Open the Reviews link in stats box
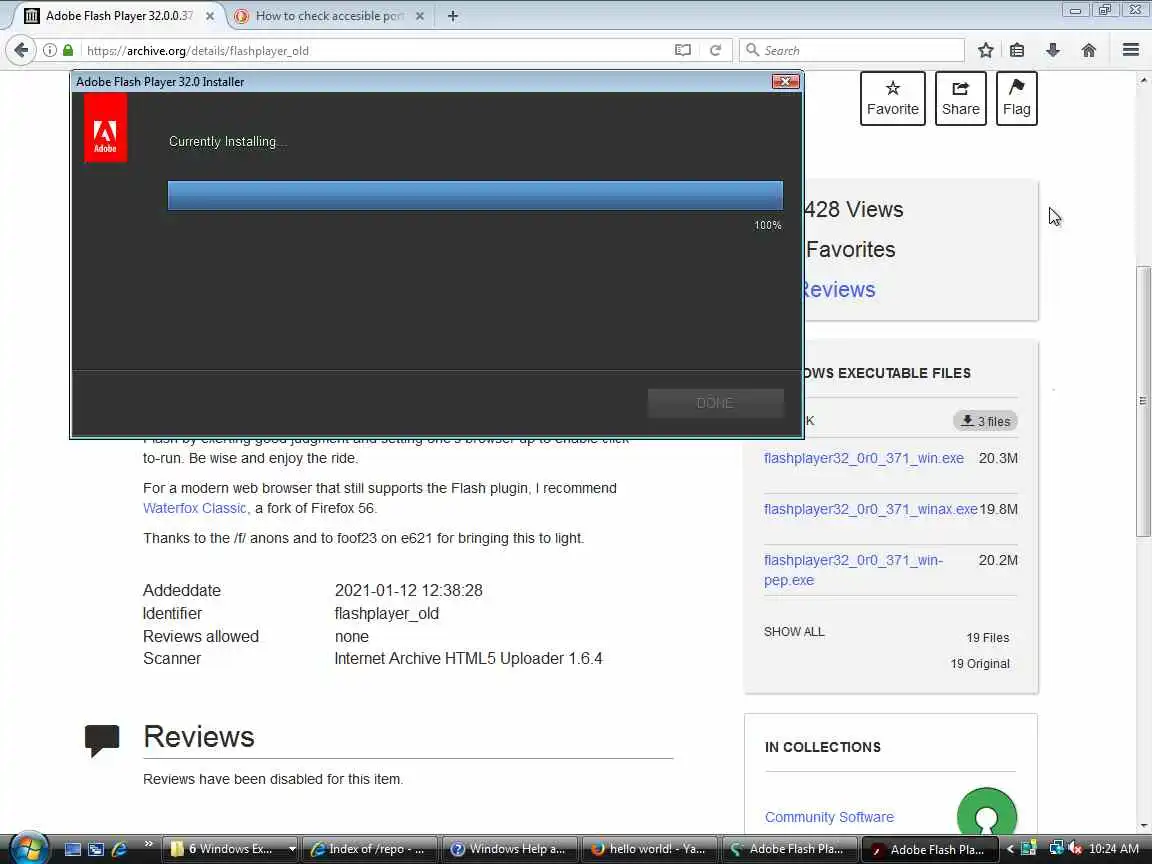 [x=840, y=289]
